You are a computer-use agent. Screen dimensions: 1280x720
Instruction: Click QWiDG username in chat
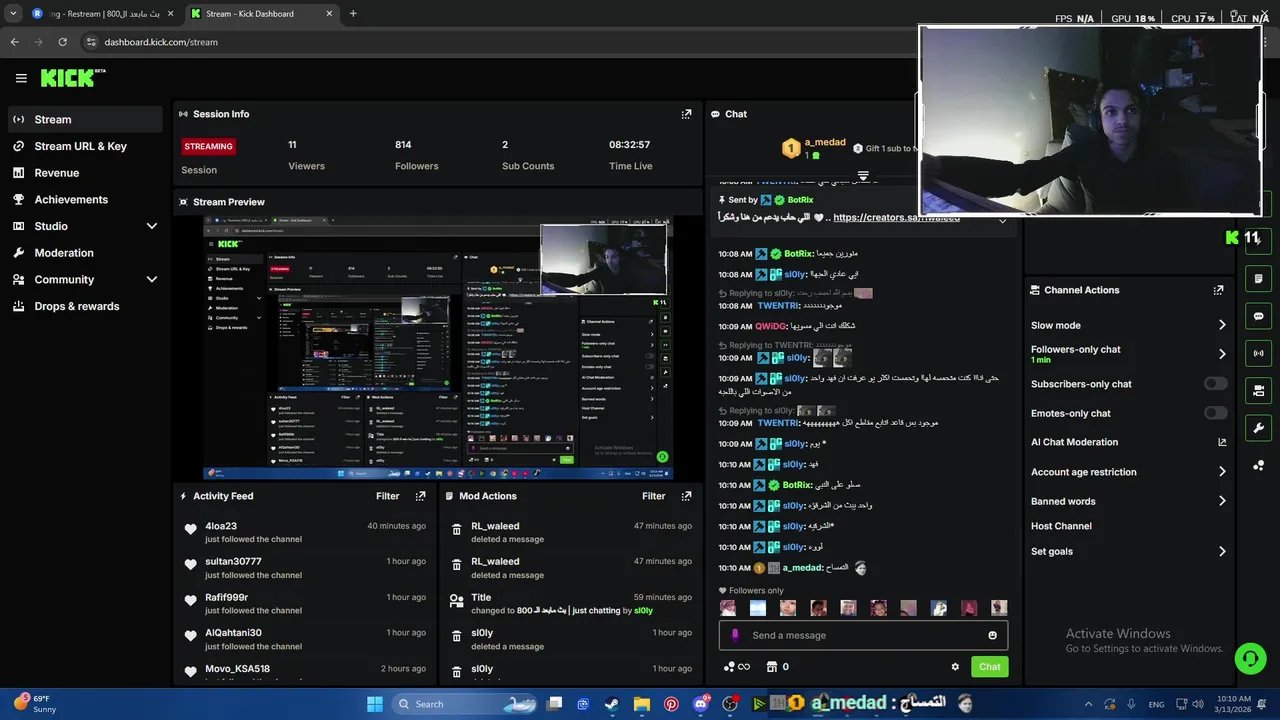[770, 326]
